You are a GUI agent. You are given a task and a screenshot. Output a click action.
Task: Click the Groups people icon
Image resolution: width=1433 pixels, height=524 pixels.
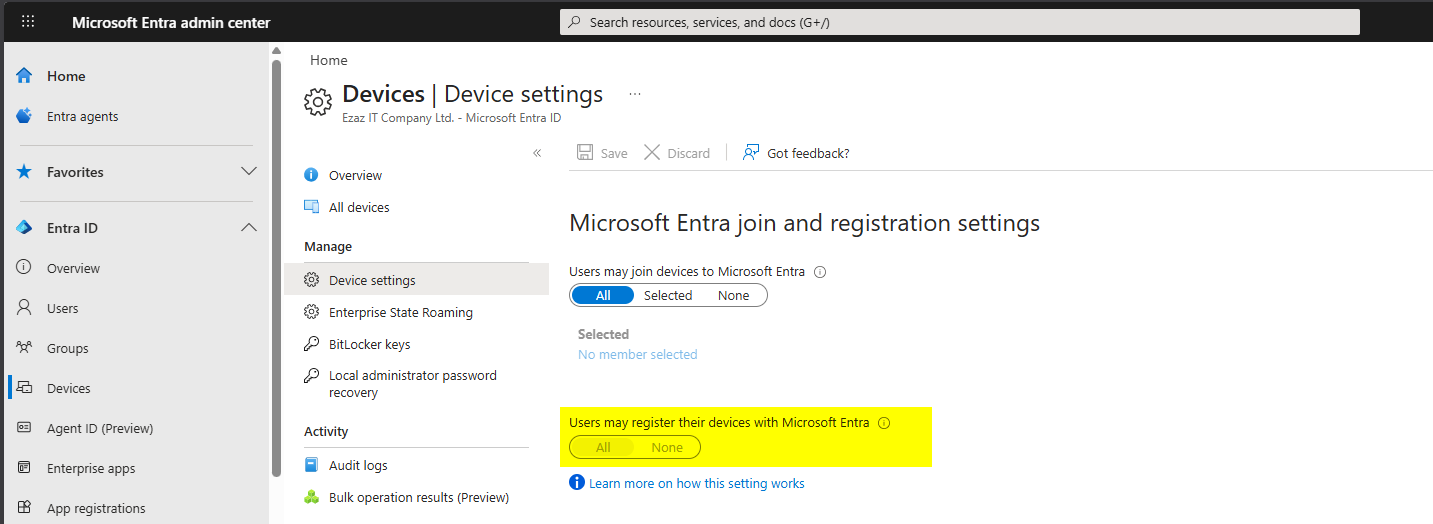pos(24,348)
